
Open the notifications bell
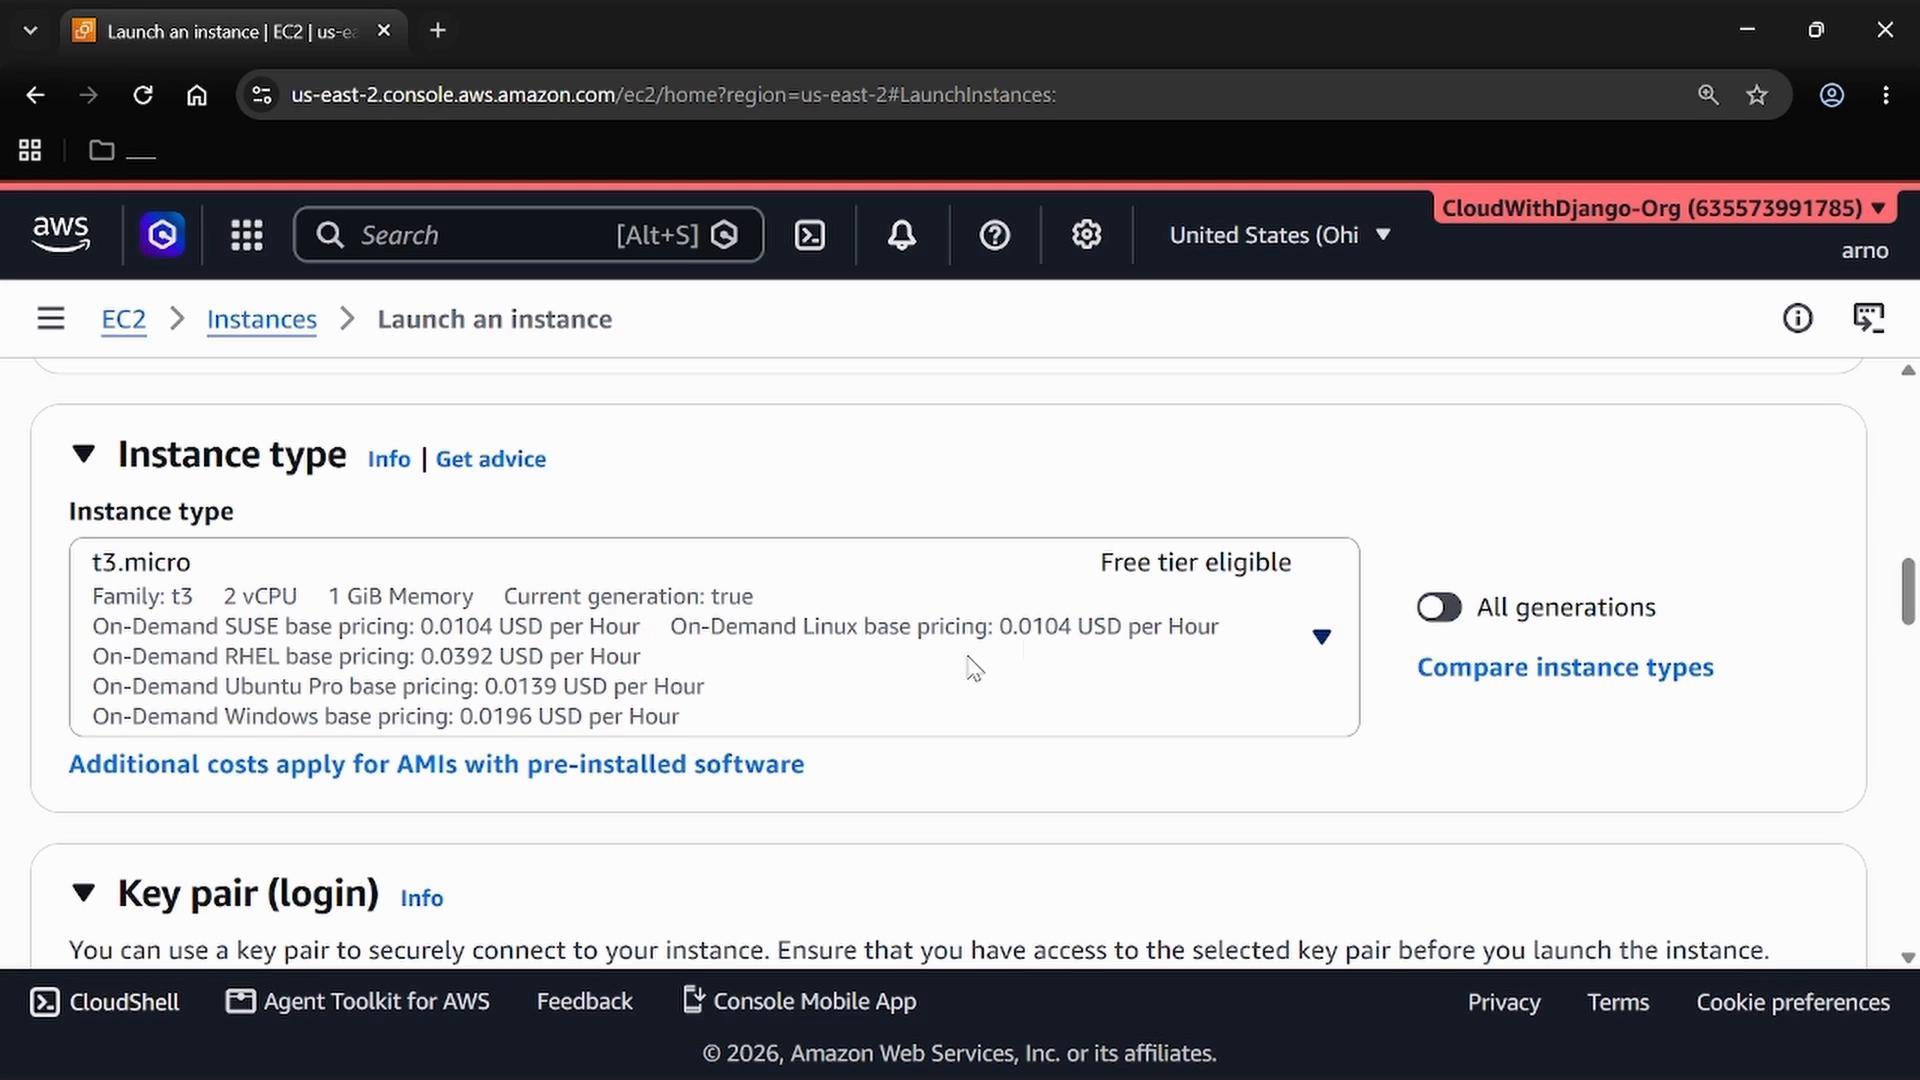click(902, 235)
